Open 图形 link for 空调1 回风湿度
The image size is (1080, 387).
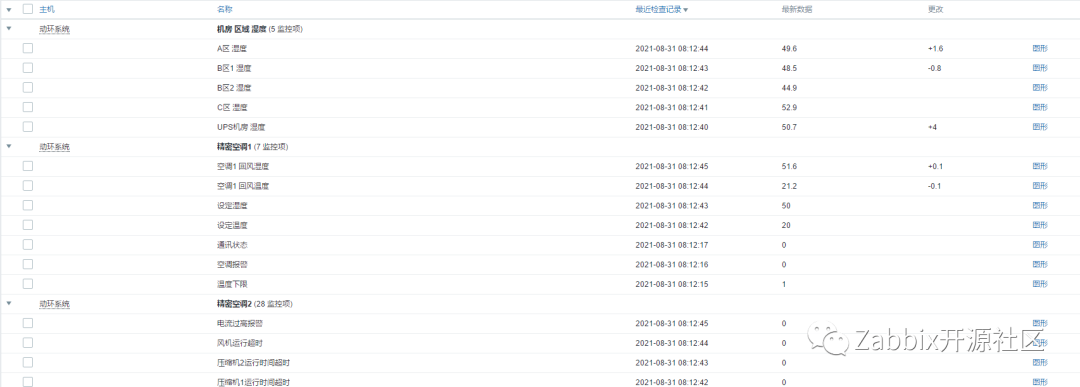click(x=1040, y=167)
